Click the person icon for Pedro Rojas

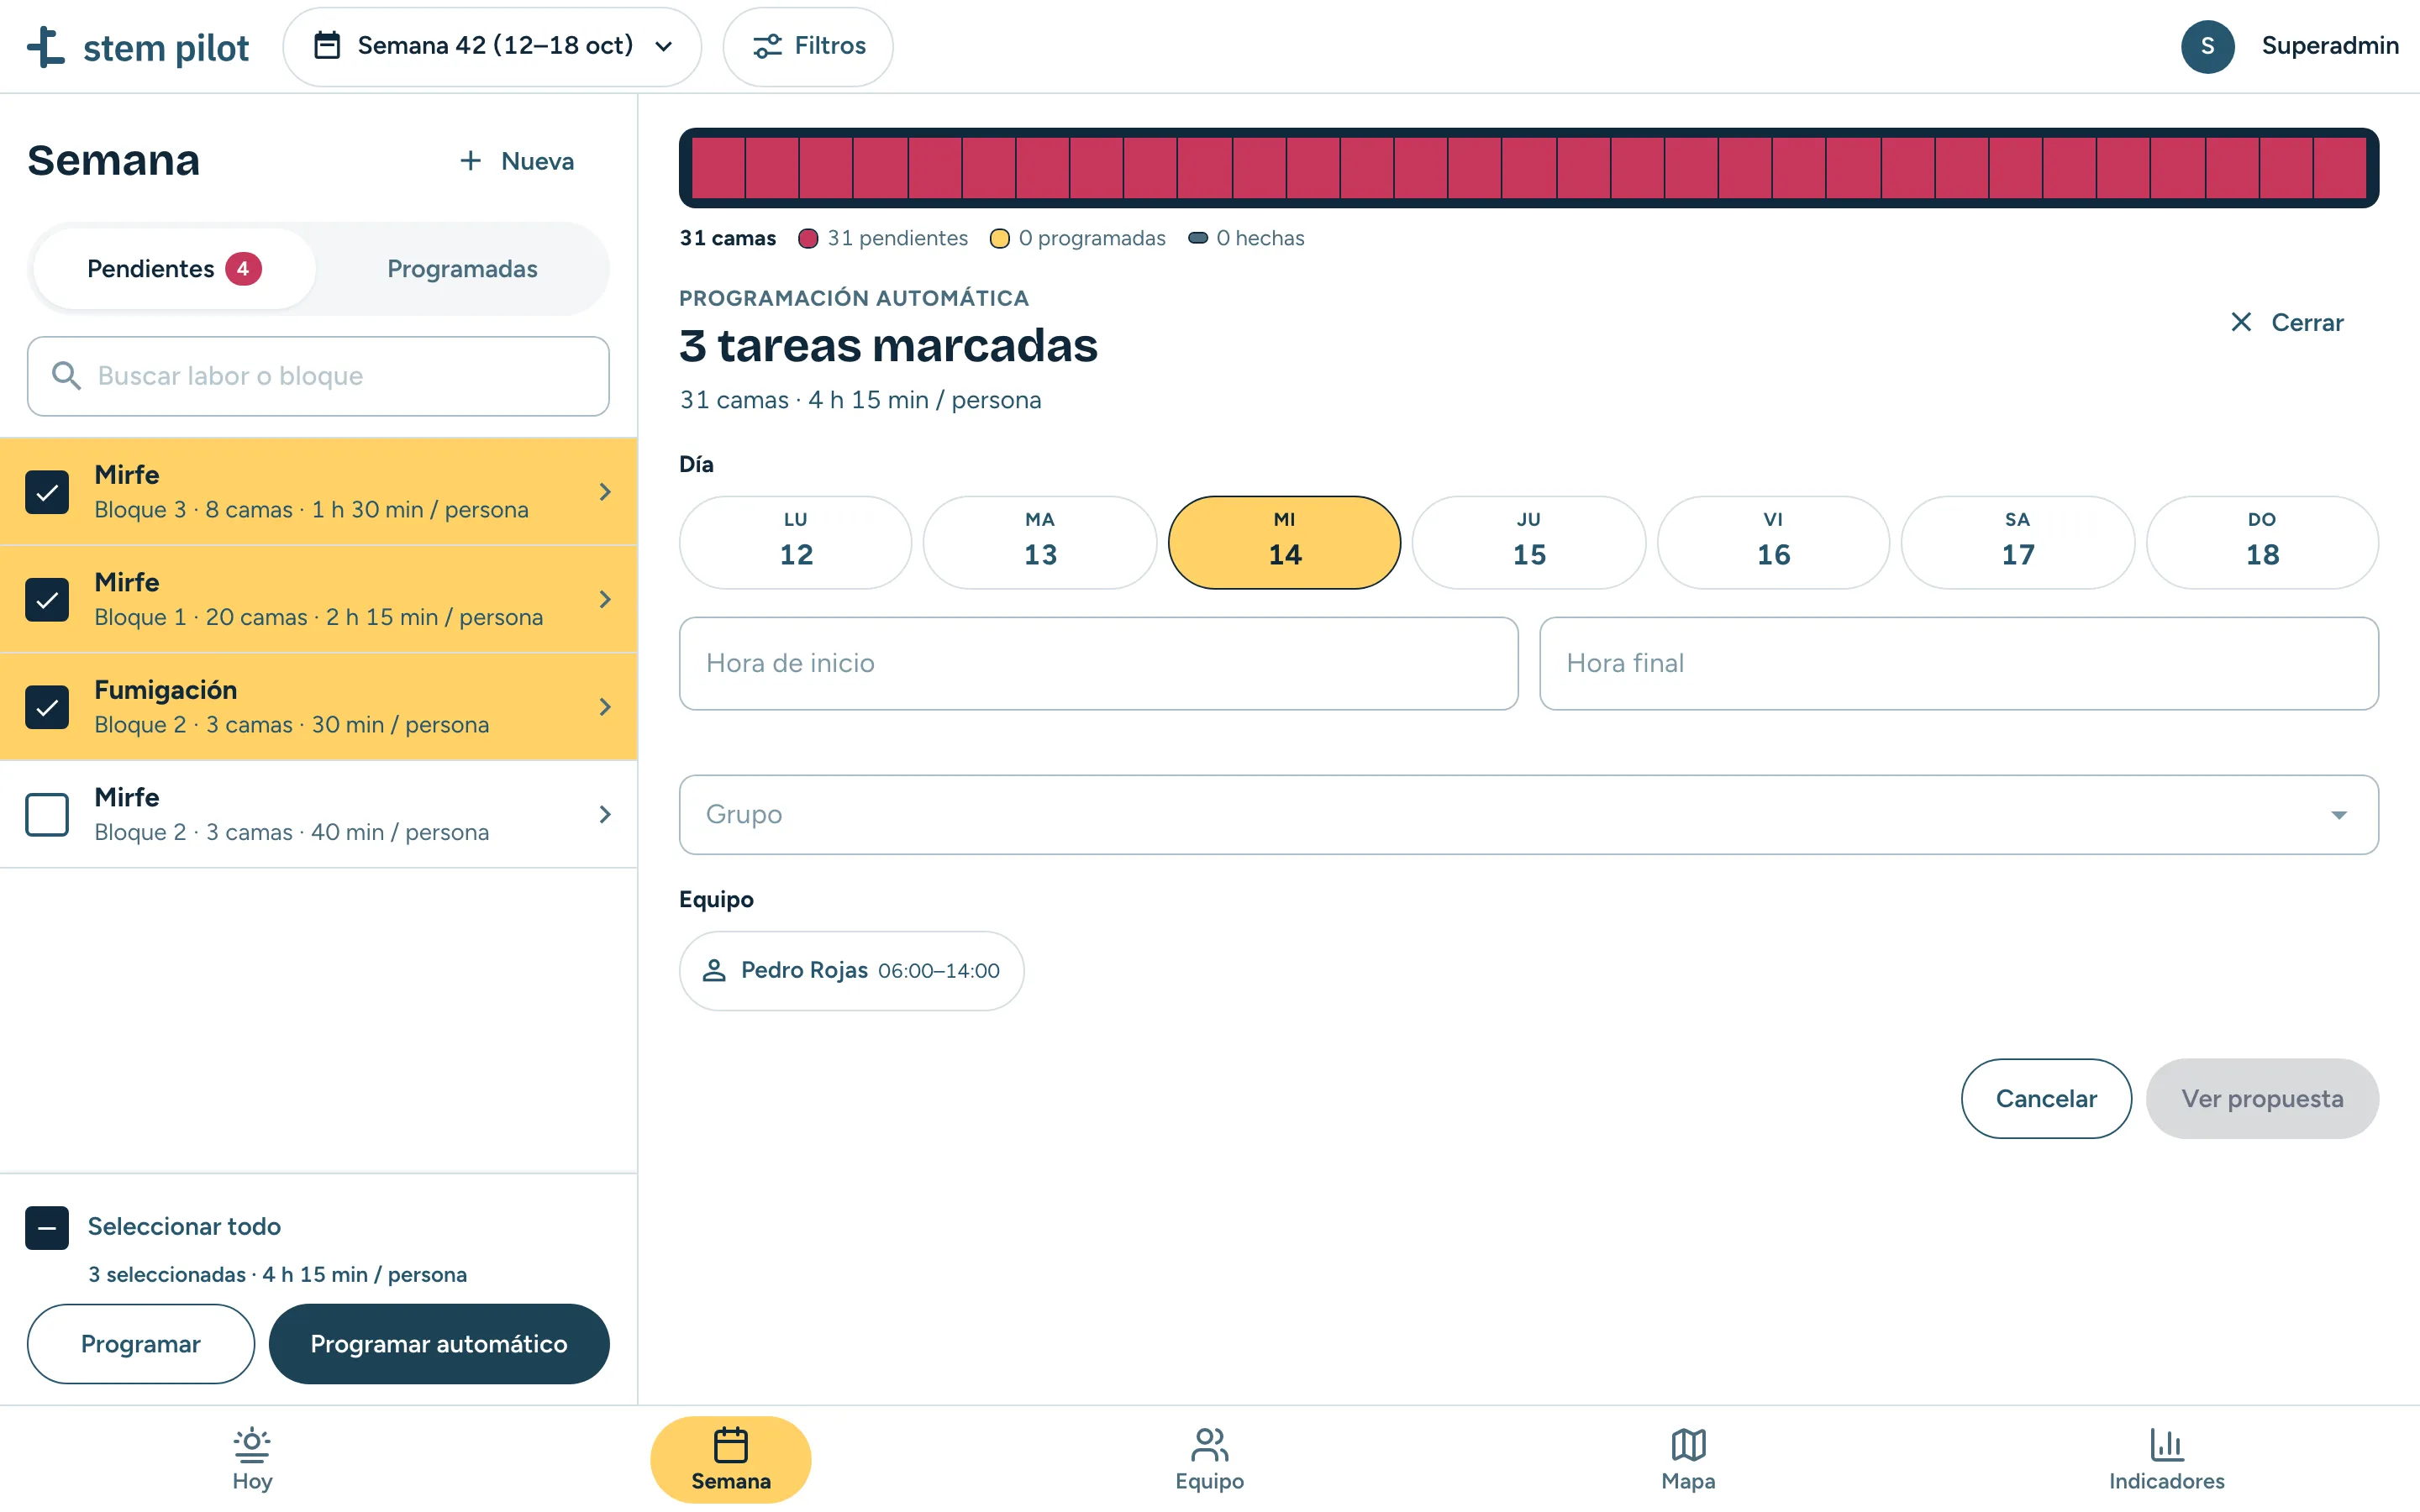(714, 970)
